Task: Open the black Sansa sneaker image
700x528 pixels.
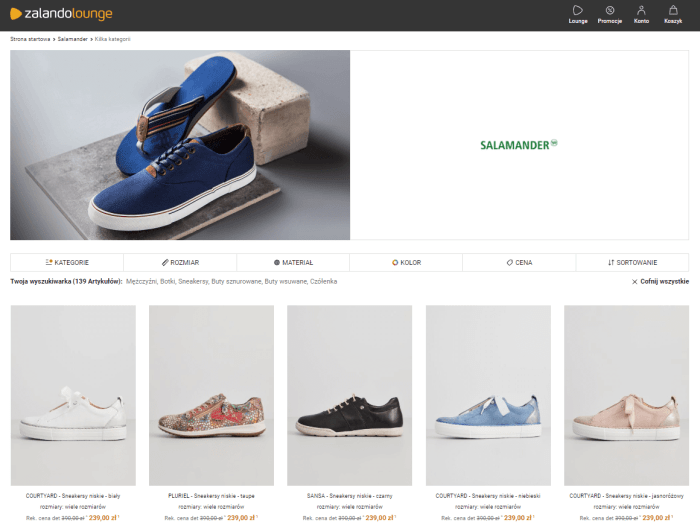Action: [350, 395]
